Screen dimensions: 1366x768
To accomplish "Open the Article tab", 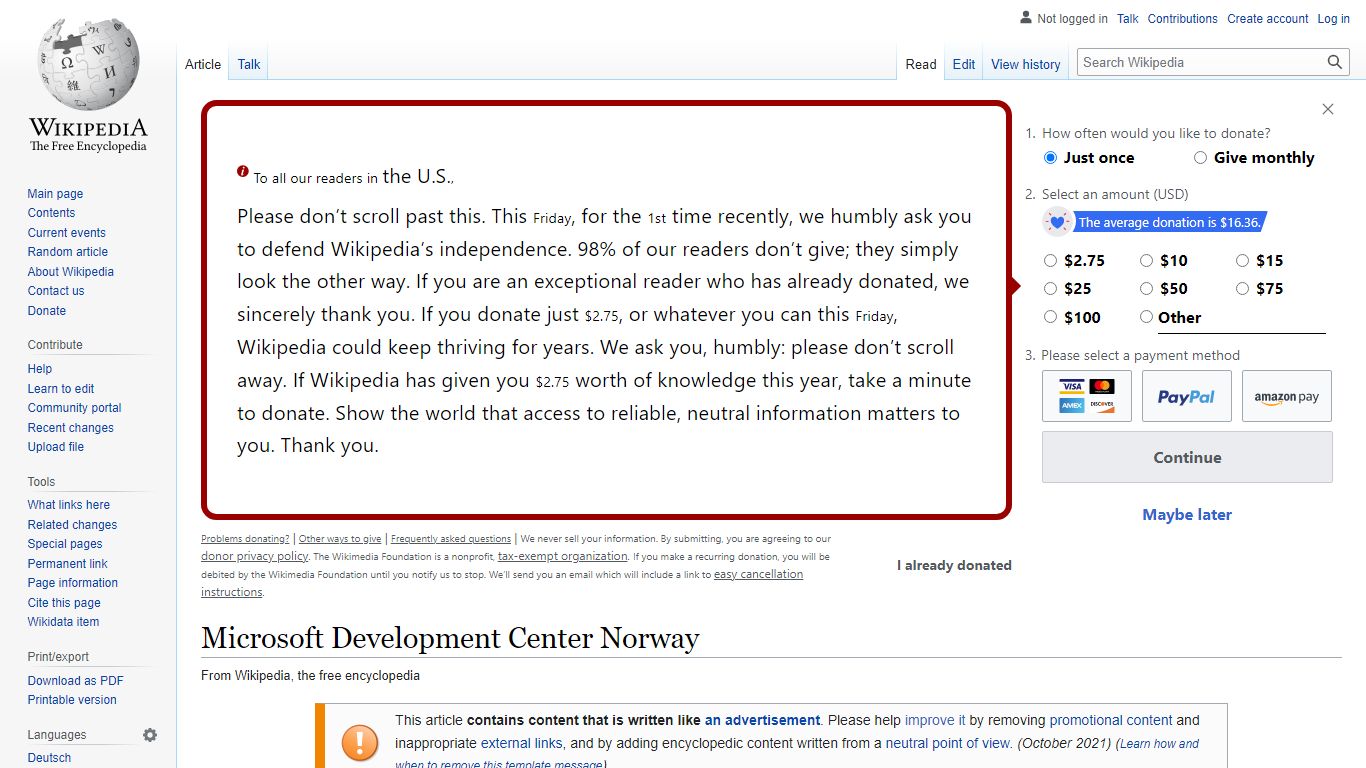I will [203, 64].
